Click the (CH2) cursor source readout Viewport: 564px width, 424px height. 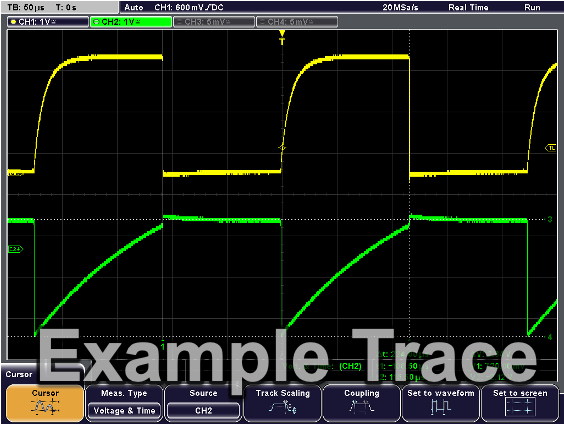tap(350, 366)
